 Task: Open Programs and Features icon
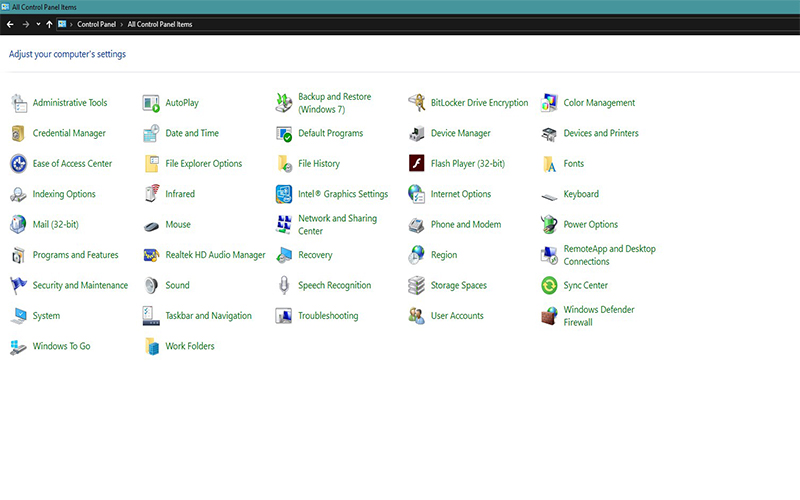18,255
